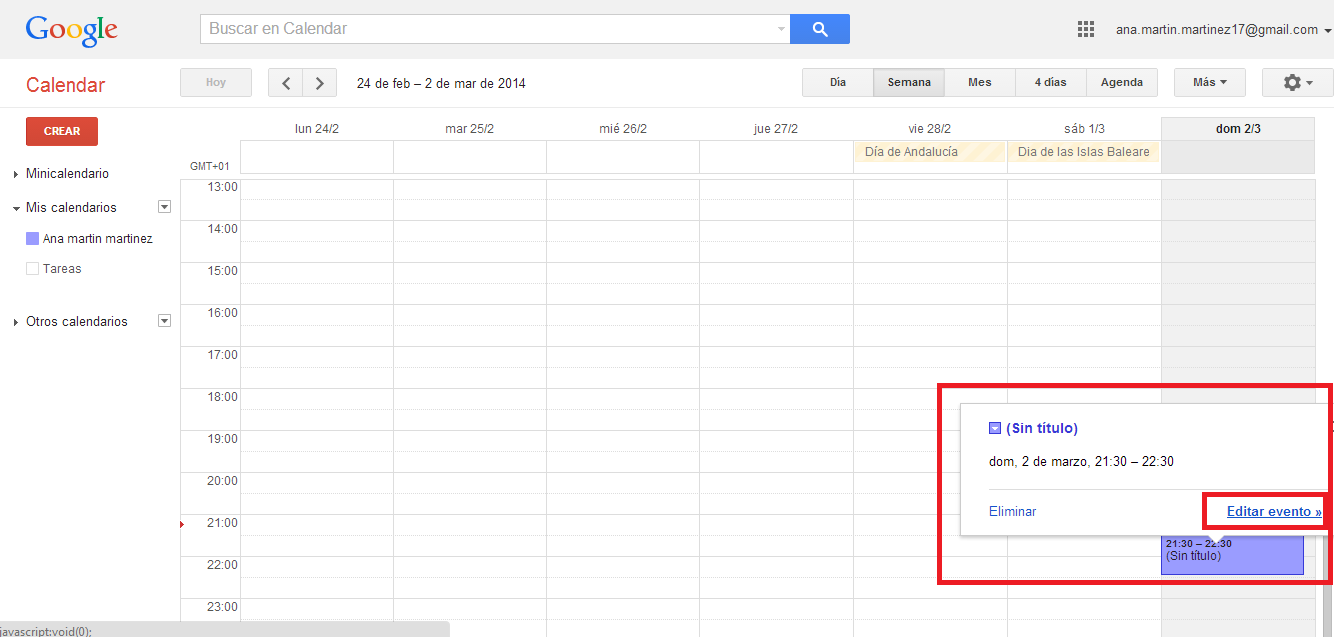Click the Hoy button
This screenshot has height=637, width=1334.
pyautogui.click(x=216, y=83)
